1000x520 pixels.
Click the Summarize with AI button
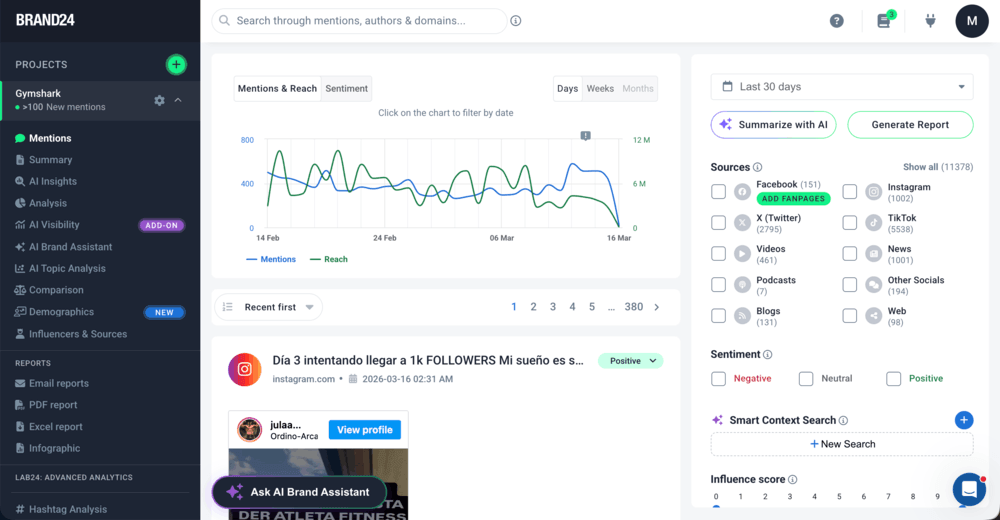[x=774, y=125]
